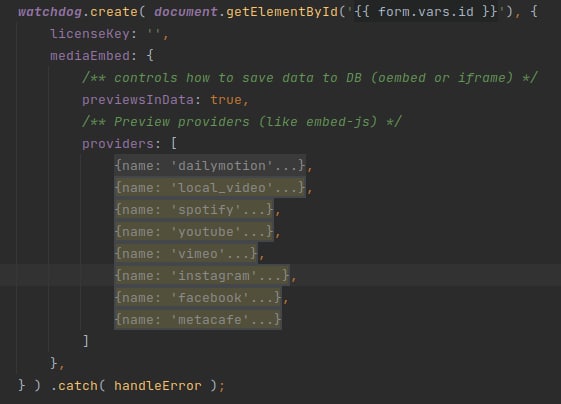
Task: Click the 'Preview providers' comment line
Action: click(242, 122)
